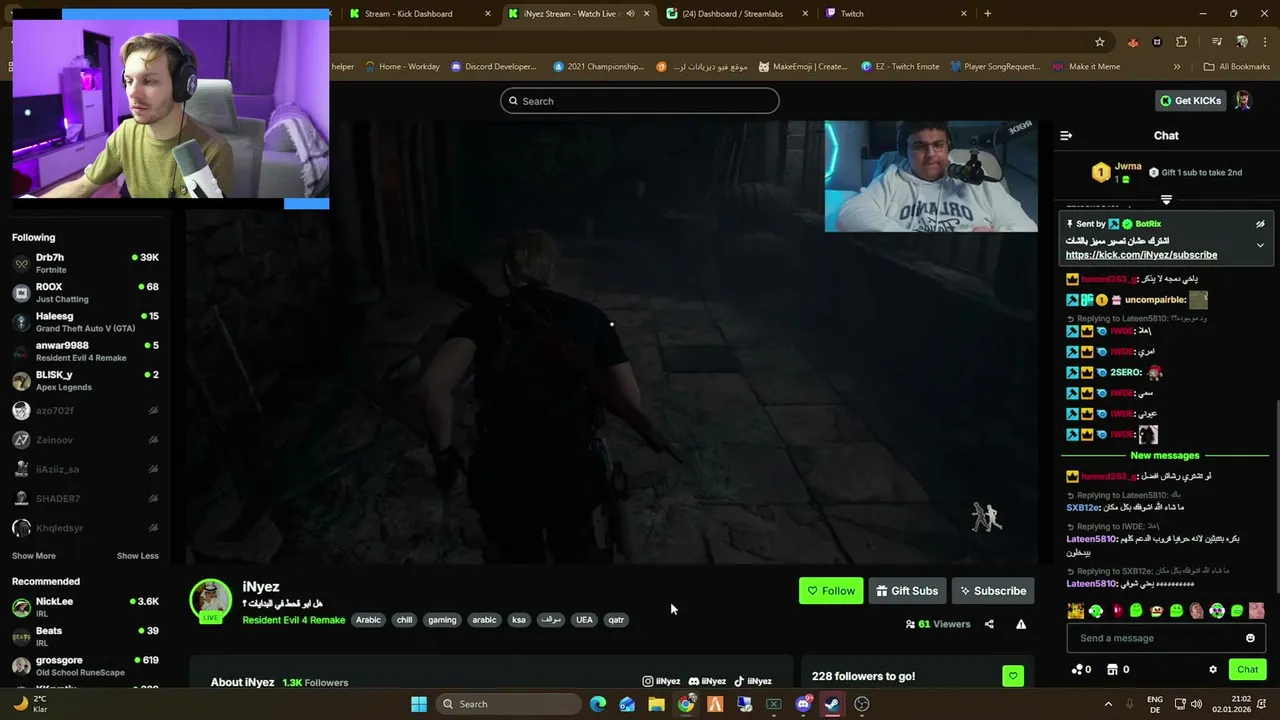Open Windows Start menu
This screenshot has height=720, width=1280.
coord(419,704)
